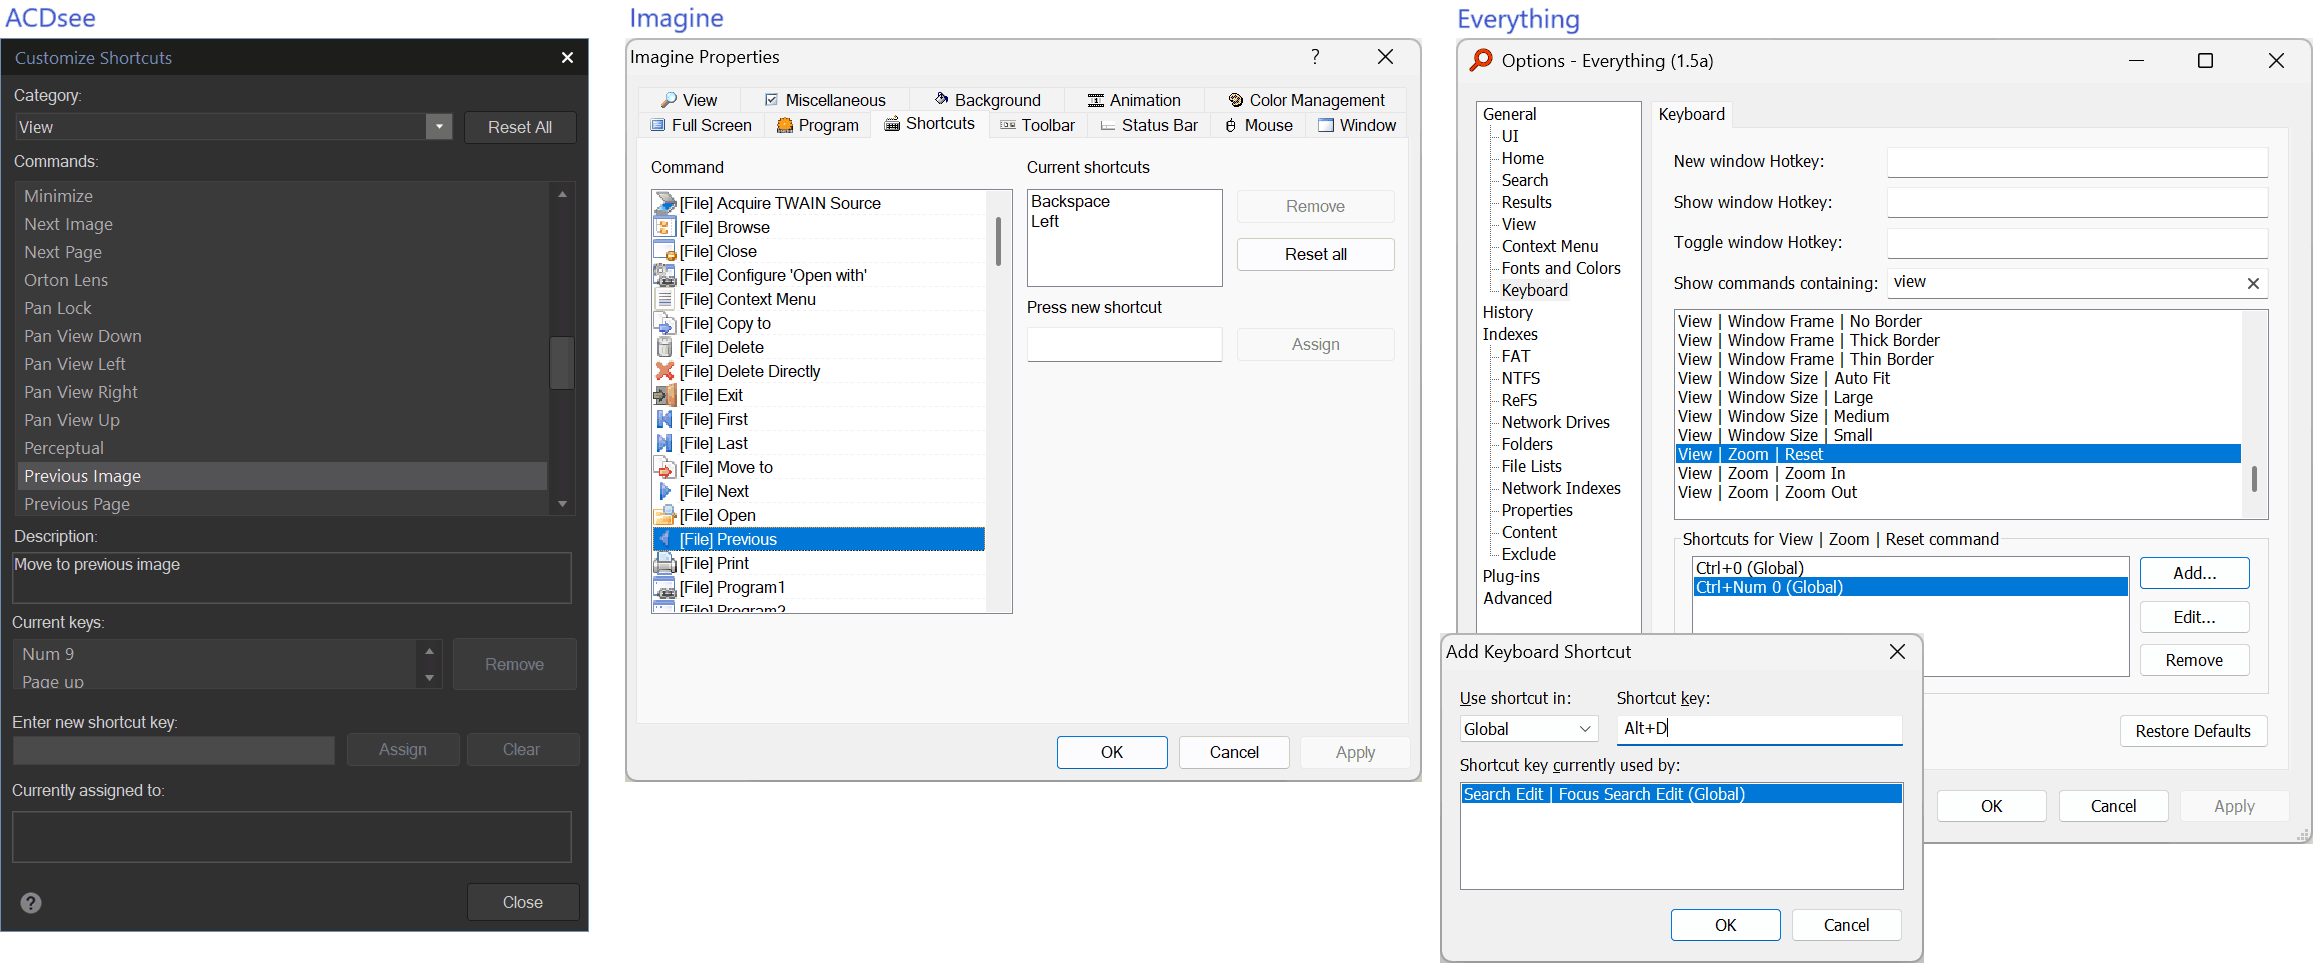Open the Category dropdown in ACDSee
Image resolution: width=2313 pixels, height=964 pixels.
click(x=439, y=127)
